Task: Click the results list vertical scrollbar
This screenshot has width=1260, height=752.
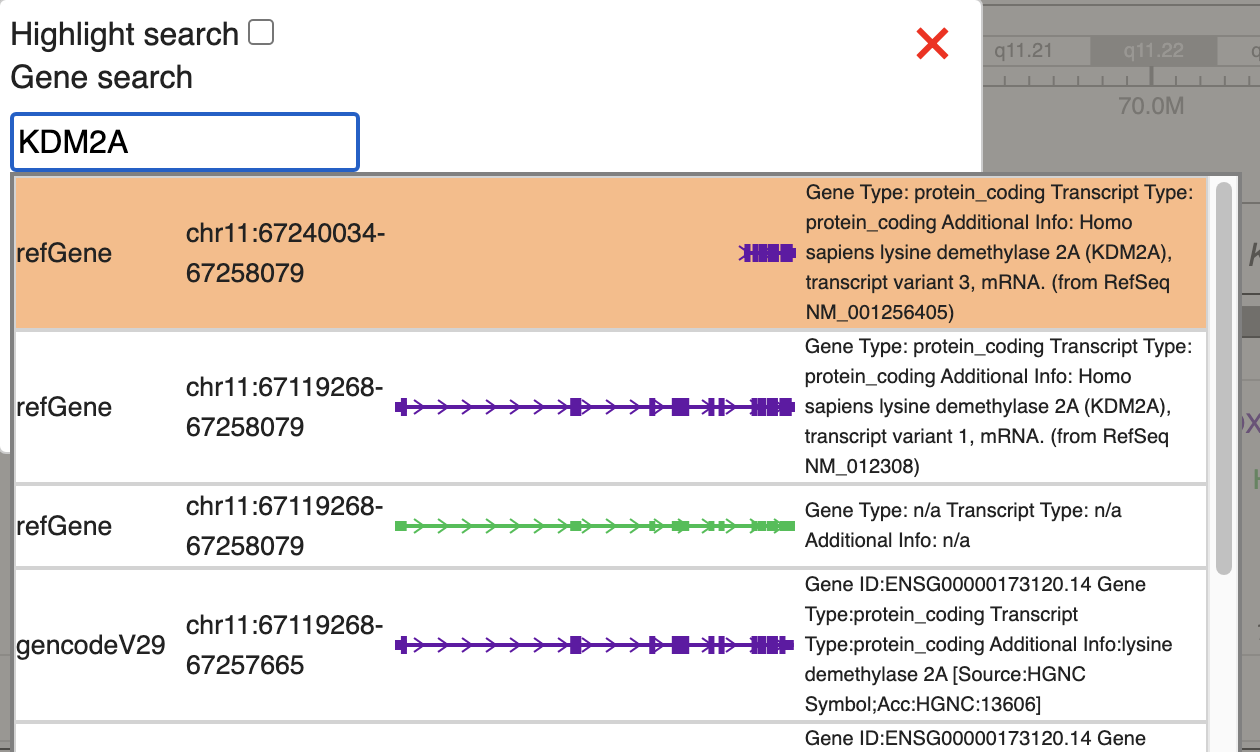Action: coord(1223,380)
